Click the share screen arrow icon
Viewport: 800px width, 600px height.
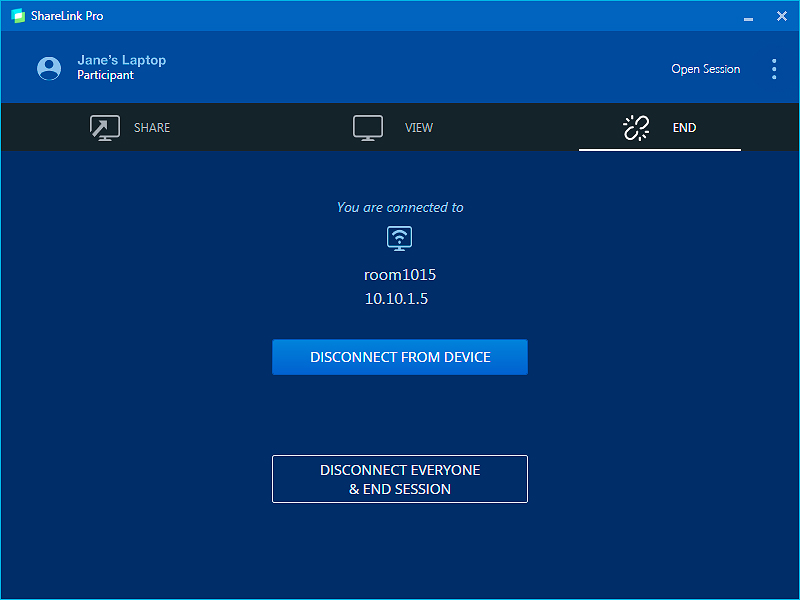coord(105,128)
